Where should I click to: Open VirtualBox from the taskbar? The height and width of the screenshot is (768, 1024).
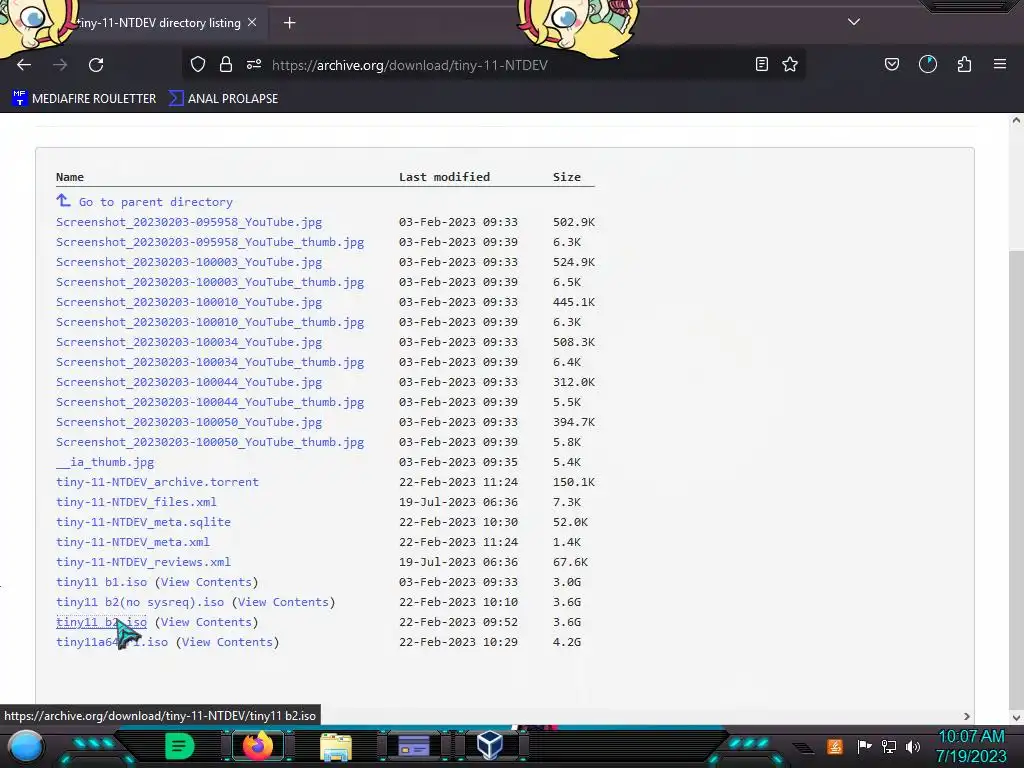490,745
